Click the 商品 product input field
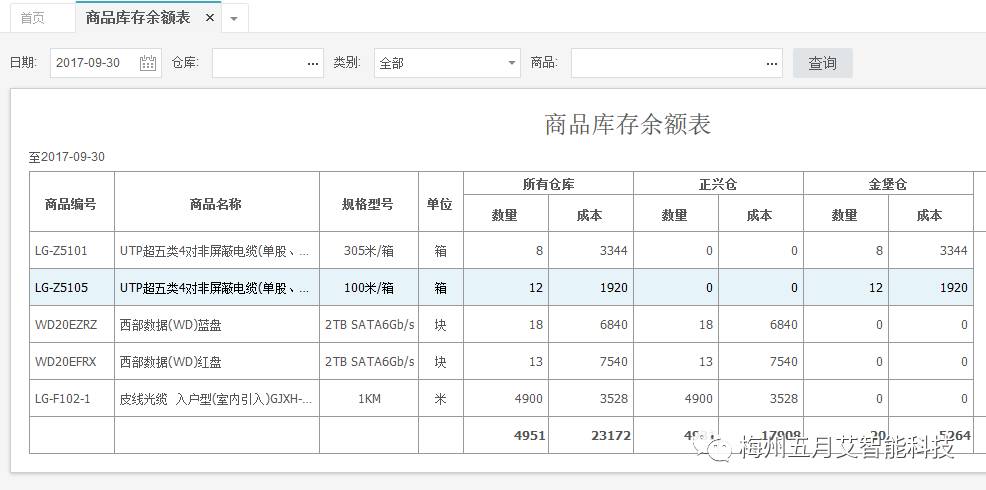 click(666, 63)
